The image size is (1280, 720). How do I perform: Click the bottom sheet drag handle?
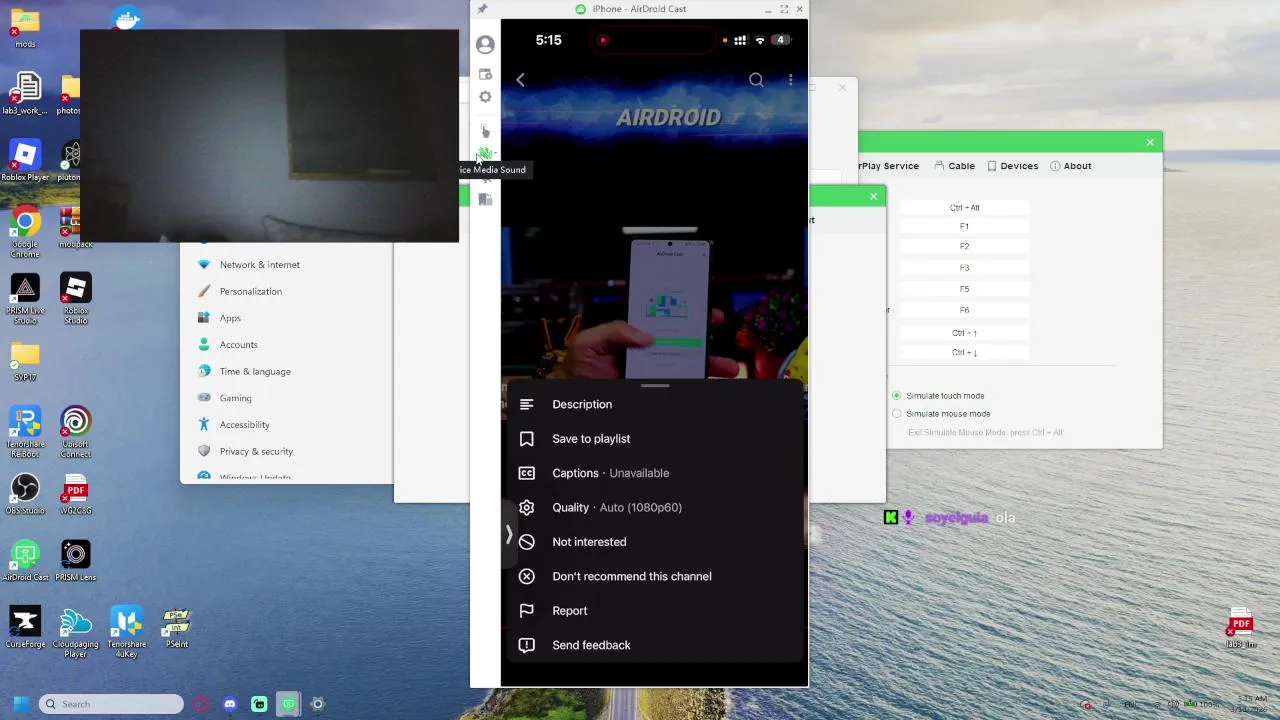pos(655,386)
